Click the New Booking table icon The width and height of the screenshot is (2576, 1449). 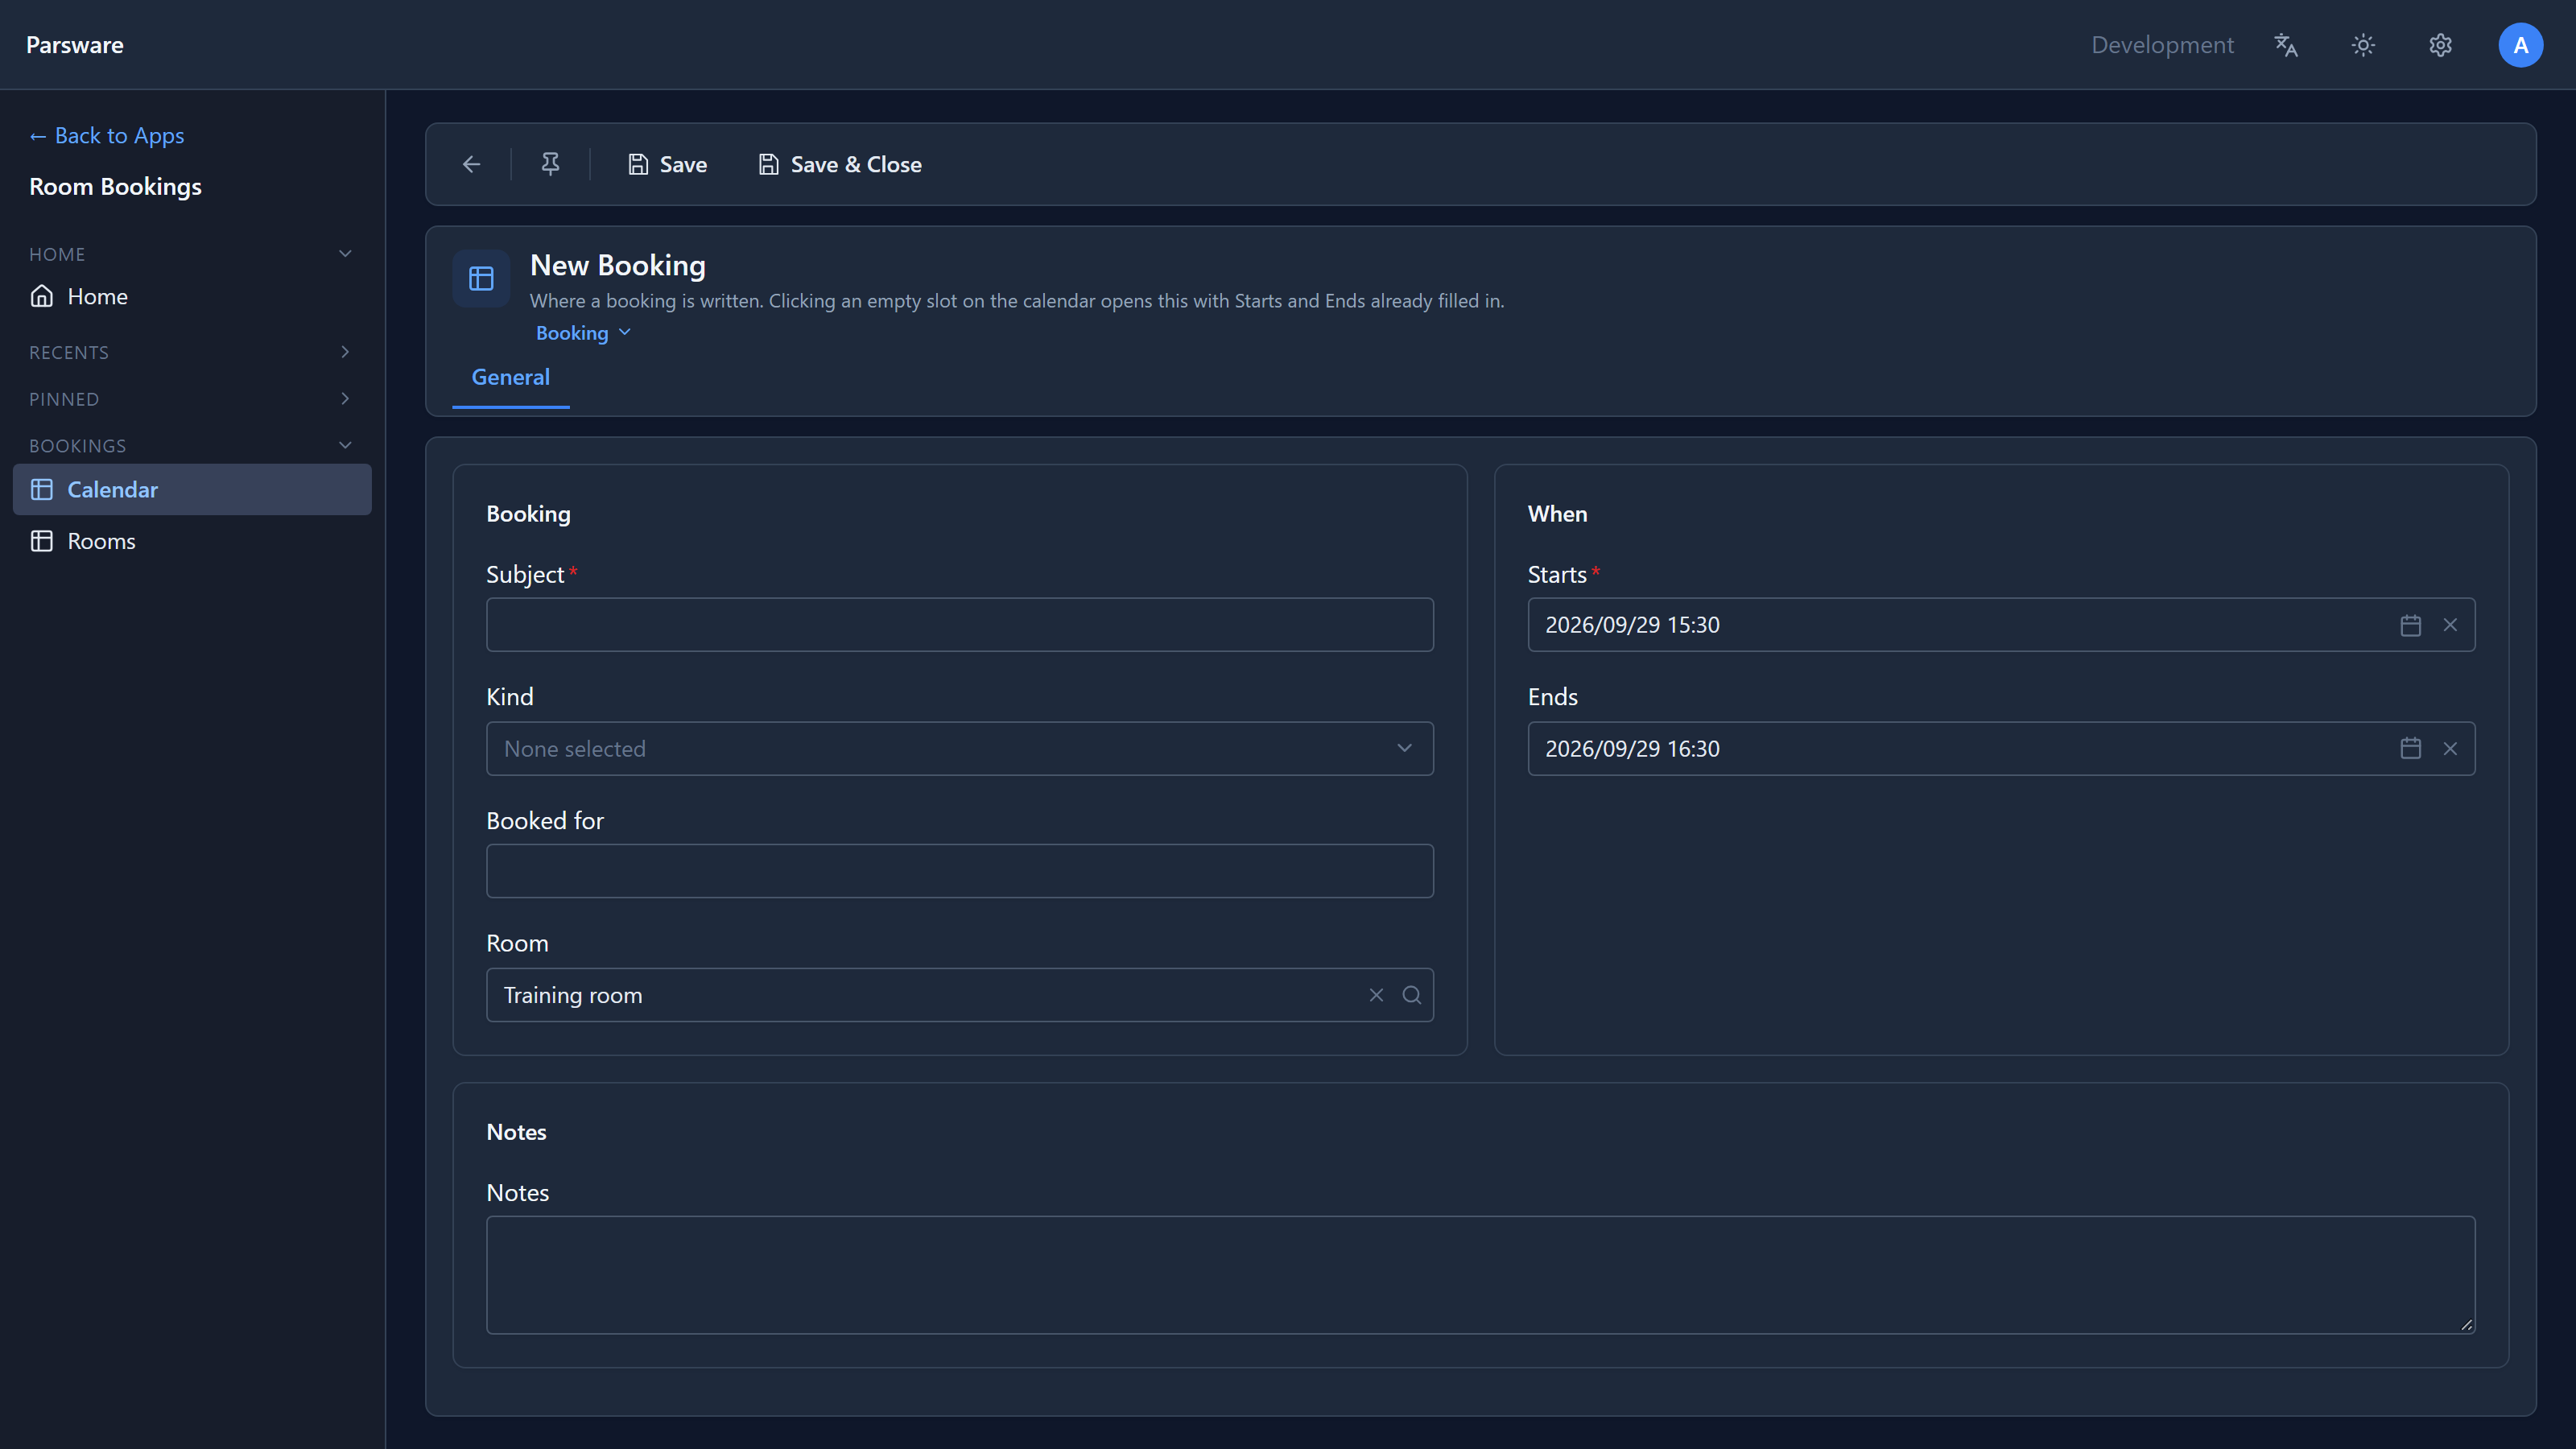point(481,278)
